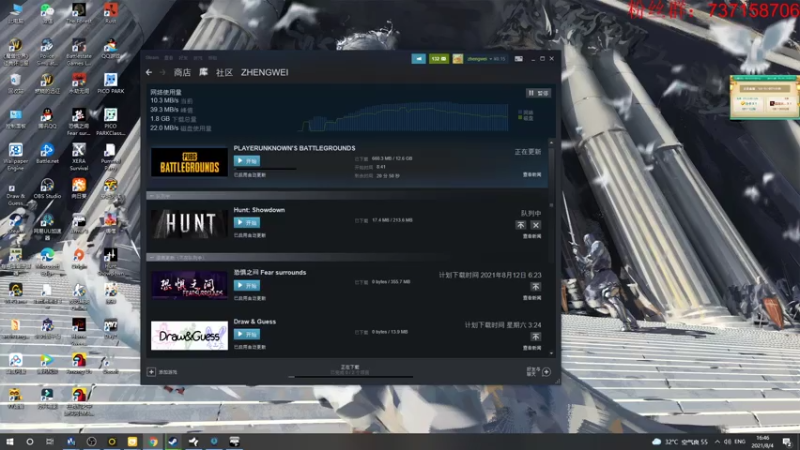Image resolution: width=800 pixels, height=450 pixels.
Task: Open the Fear surrounds game thumbnail
Action: (189, 286)
